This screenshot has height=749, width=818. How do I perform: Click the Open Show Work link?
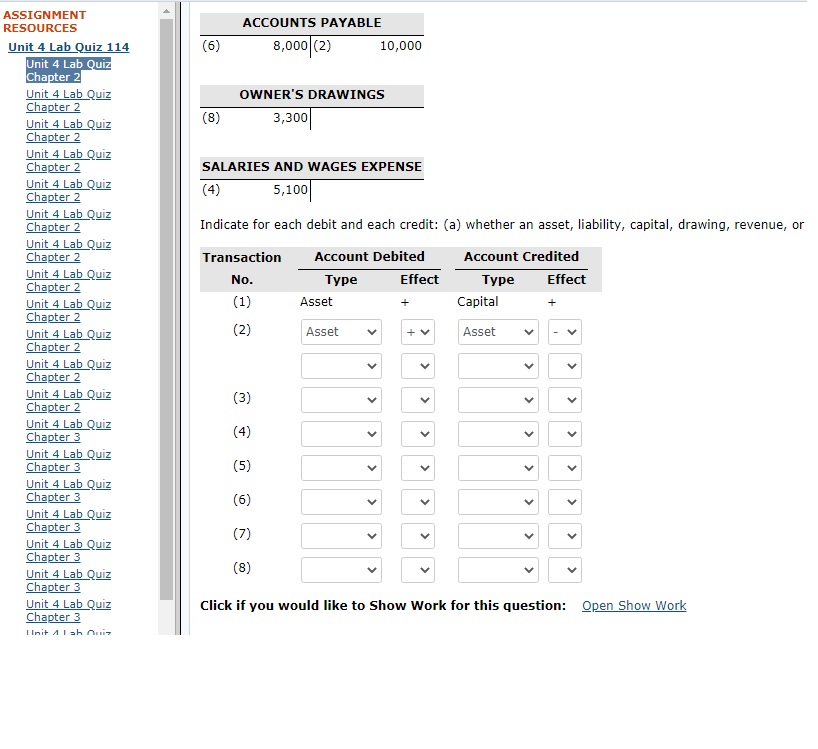pos(633,605)
